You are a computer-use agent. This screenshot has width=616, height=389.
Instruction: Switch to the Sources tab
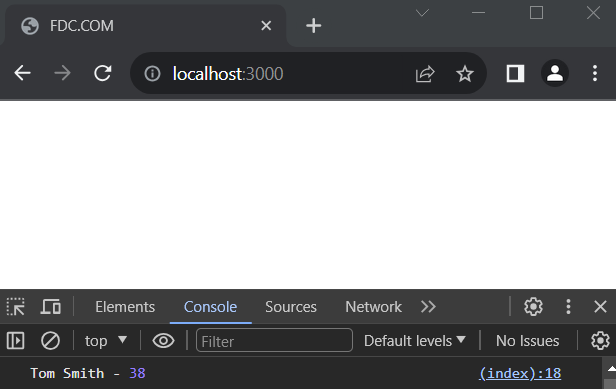point(291,307)
